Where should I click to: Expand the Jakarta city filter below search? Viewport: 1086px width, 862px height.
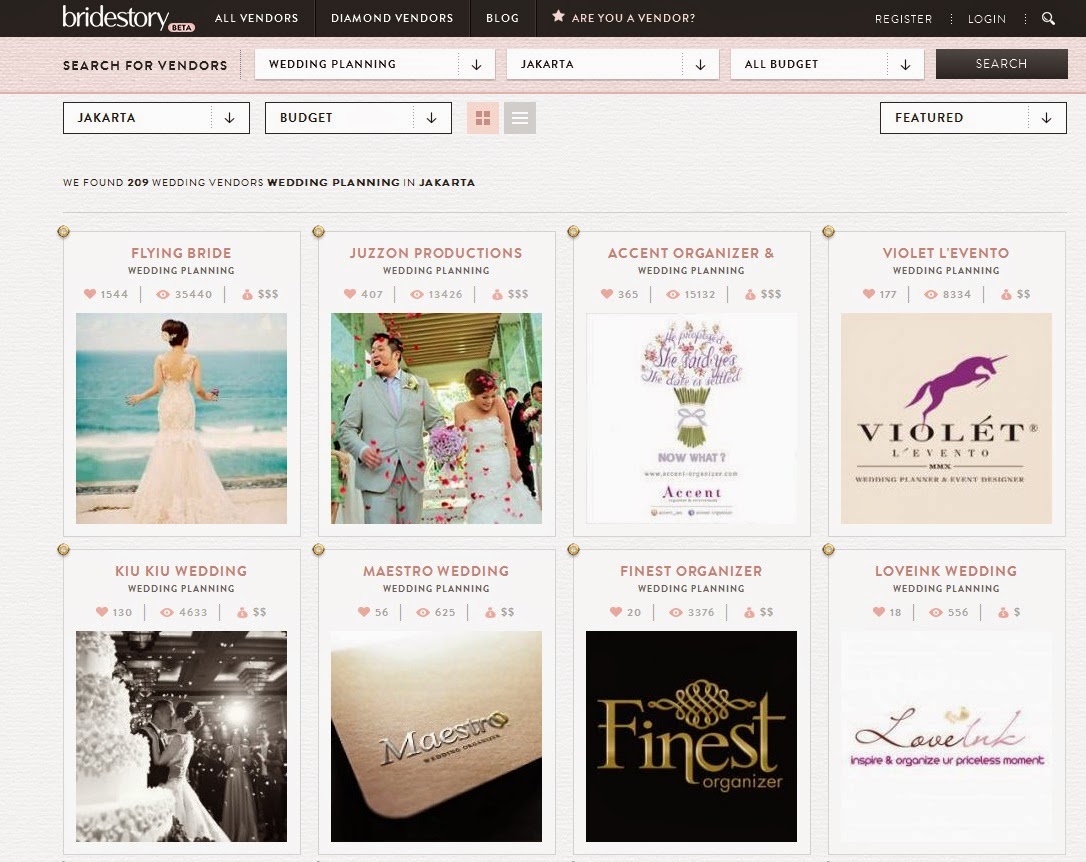click(x=157, y=118)
